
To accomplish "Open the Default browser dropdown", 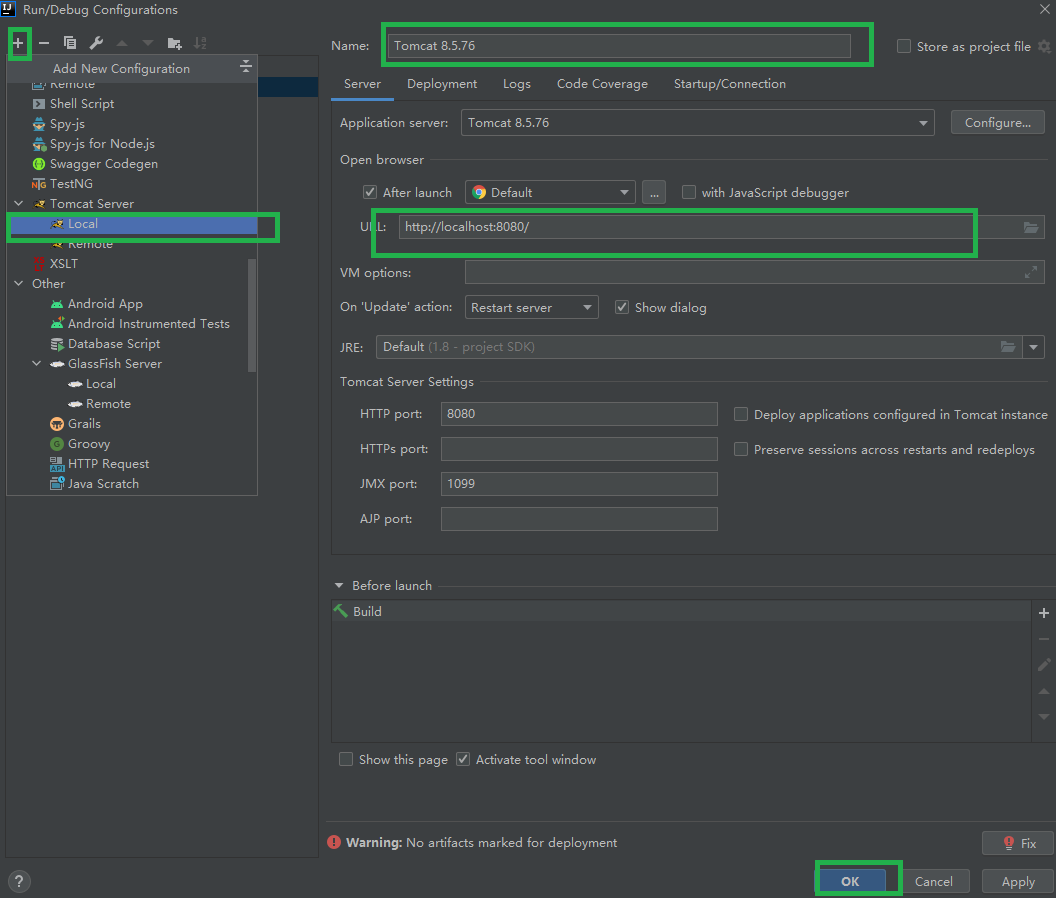I will click(550, 193).
